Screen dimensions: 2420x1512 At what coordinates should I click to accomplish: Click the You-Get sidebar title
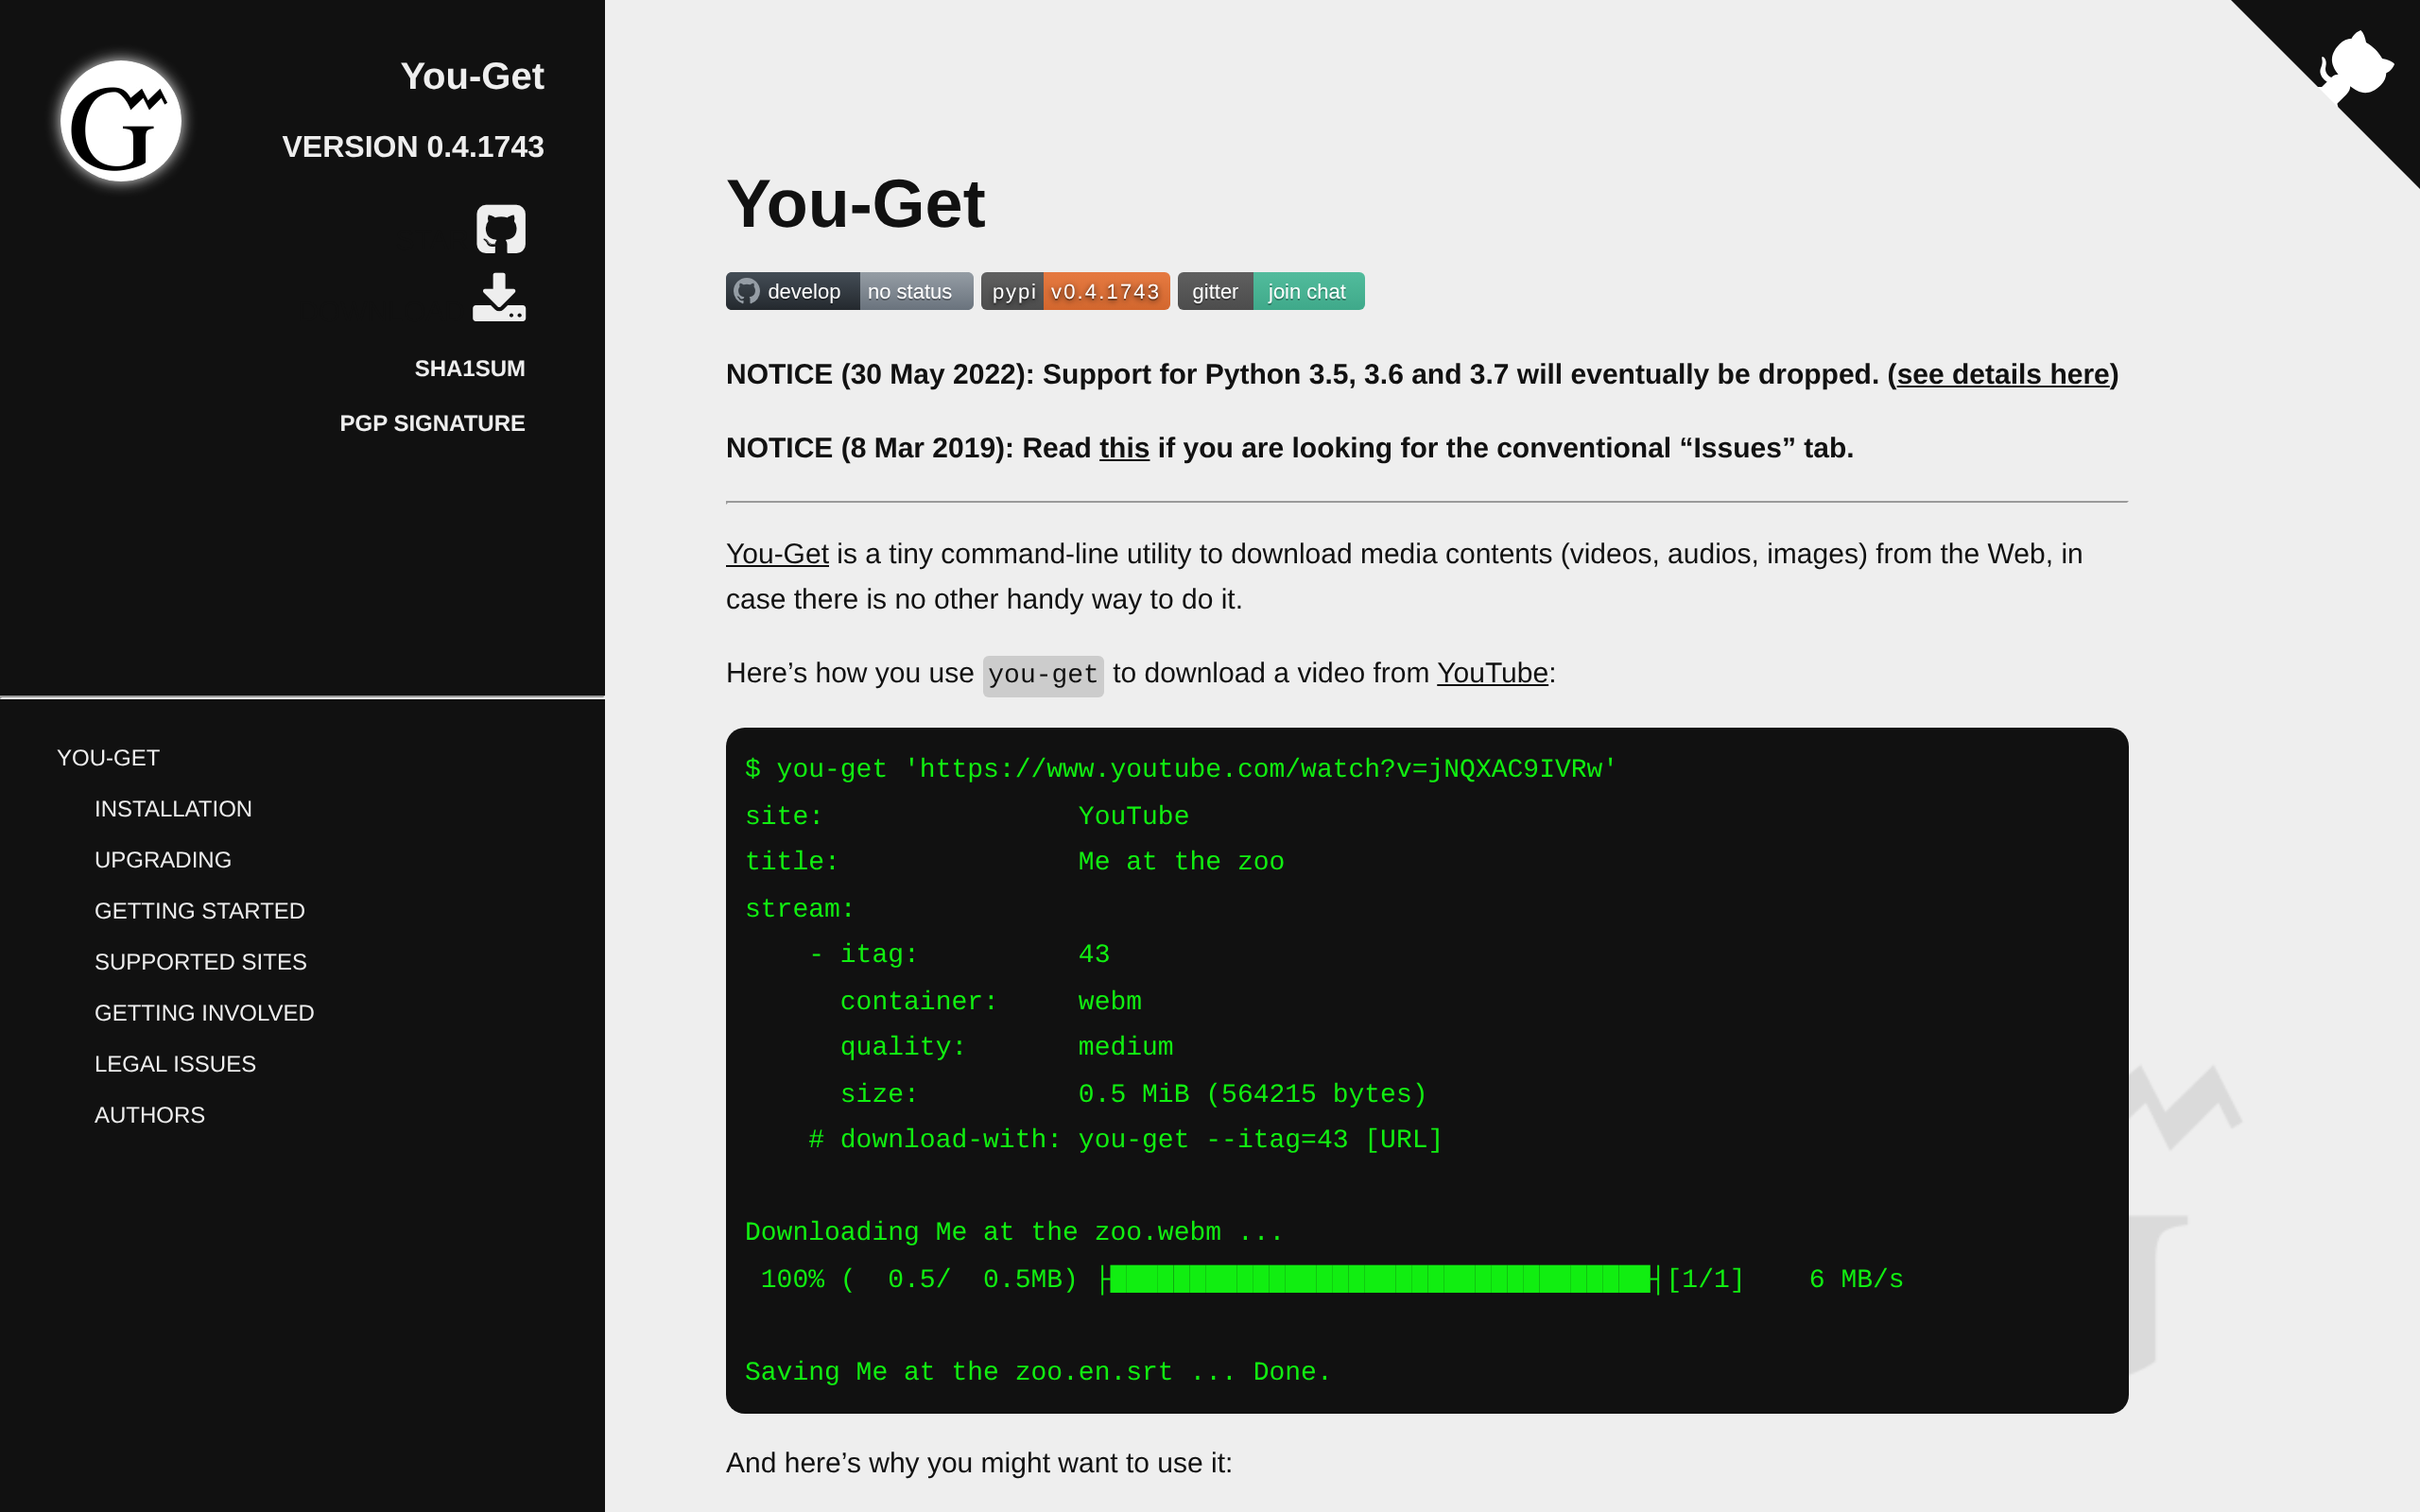[472, 76]
